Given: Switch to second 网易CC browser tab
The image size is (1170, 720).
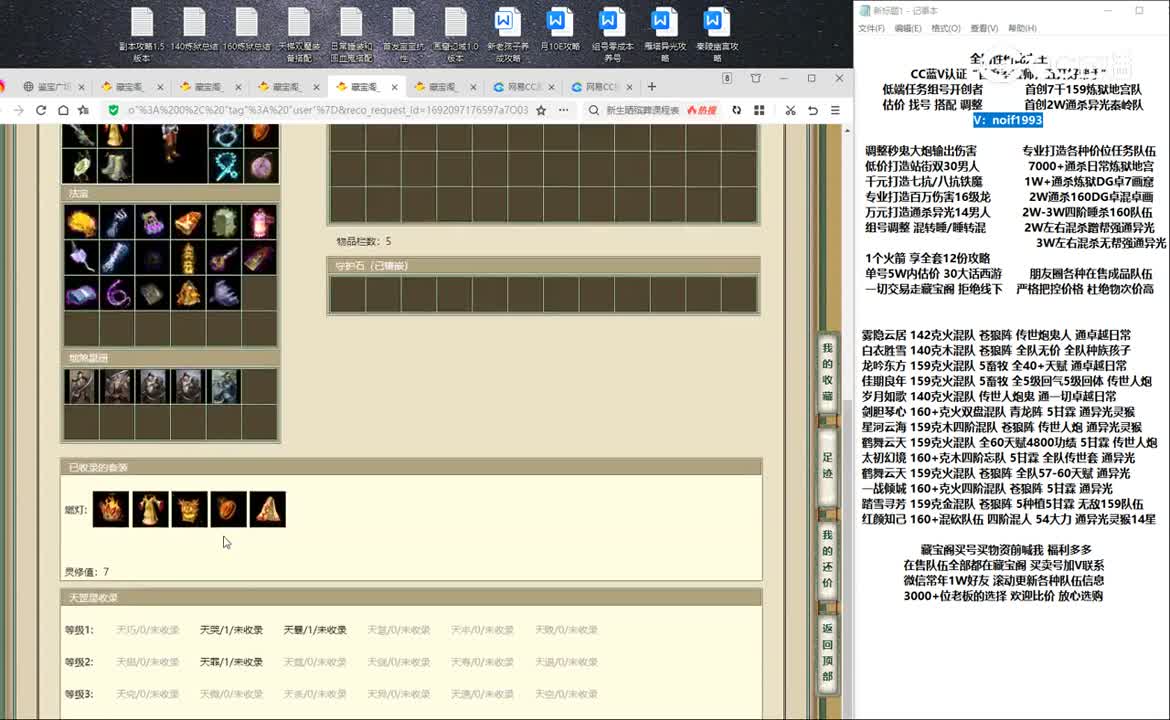Looking at the screenshot, I should tap(601, 87).
